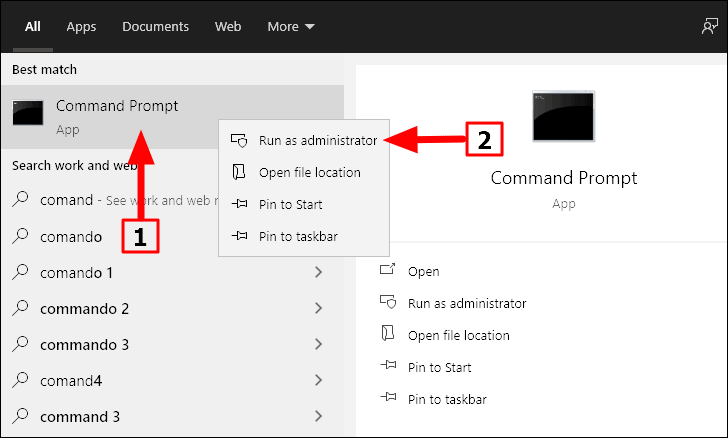Click search magnifier icon beside 'commando 3'

pos(20,343)
